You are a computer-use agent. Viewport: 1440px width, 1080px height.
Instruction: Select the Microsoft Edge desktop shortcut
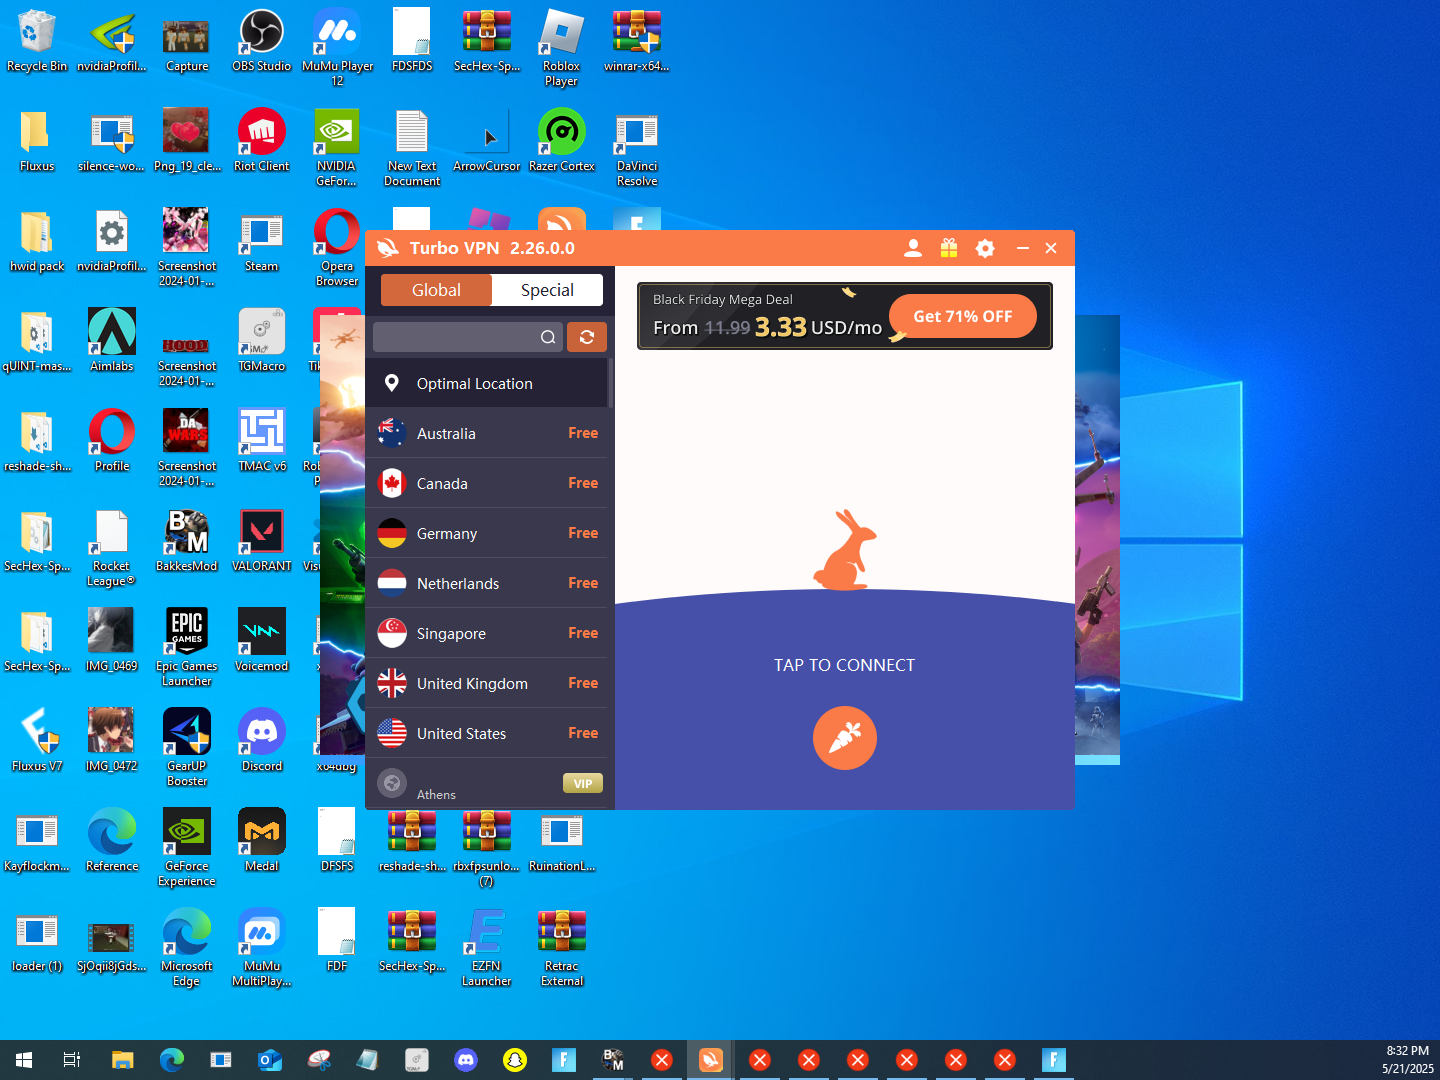coord(187,948)
